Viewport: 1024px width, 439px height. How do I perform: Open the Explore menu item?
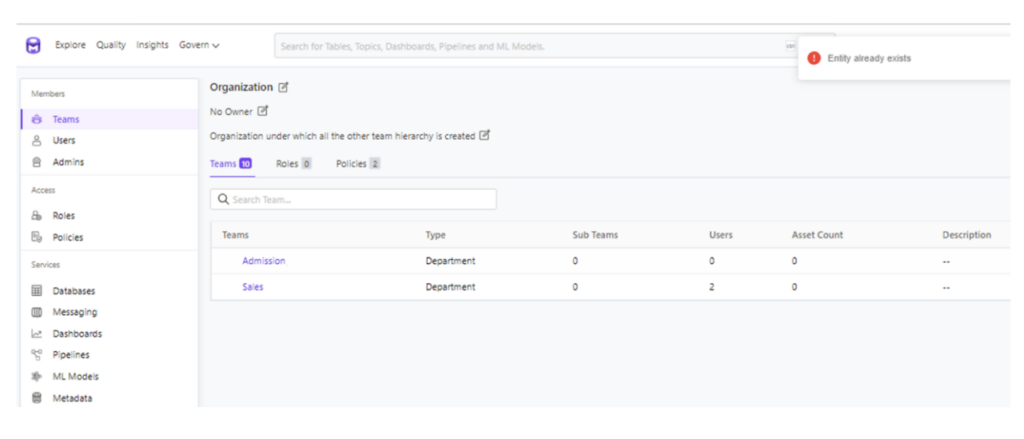(x=71, y=45)
